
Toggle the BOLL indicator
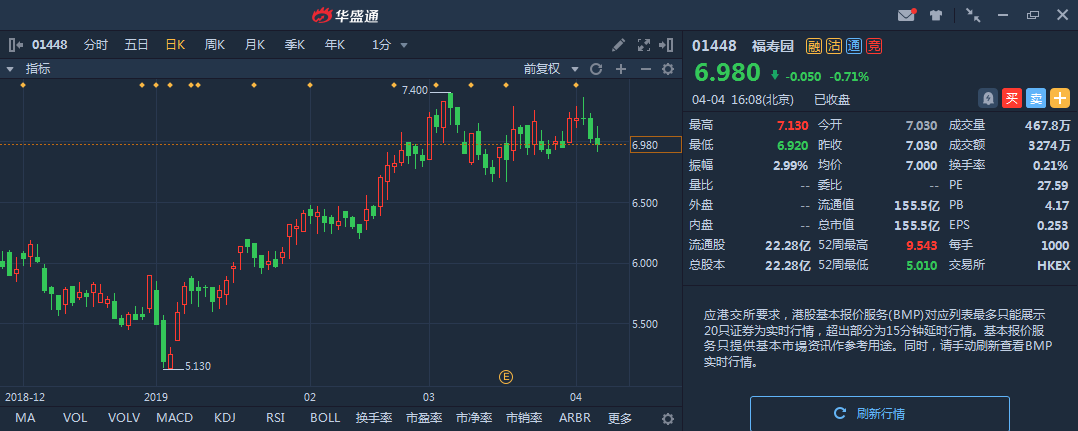(x=324, y=418)
